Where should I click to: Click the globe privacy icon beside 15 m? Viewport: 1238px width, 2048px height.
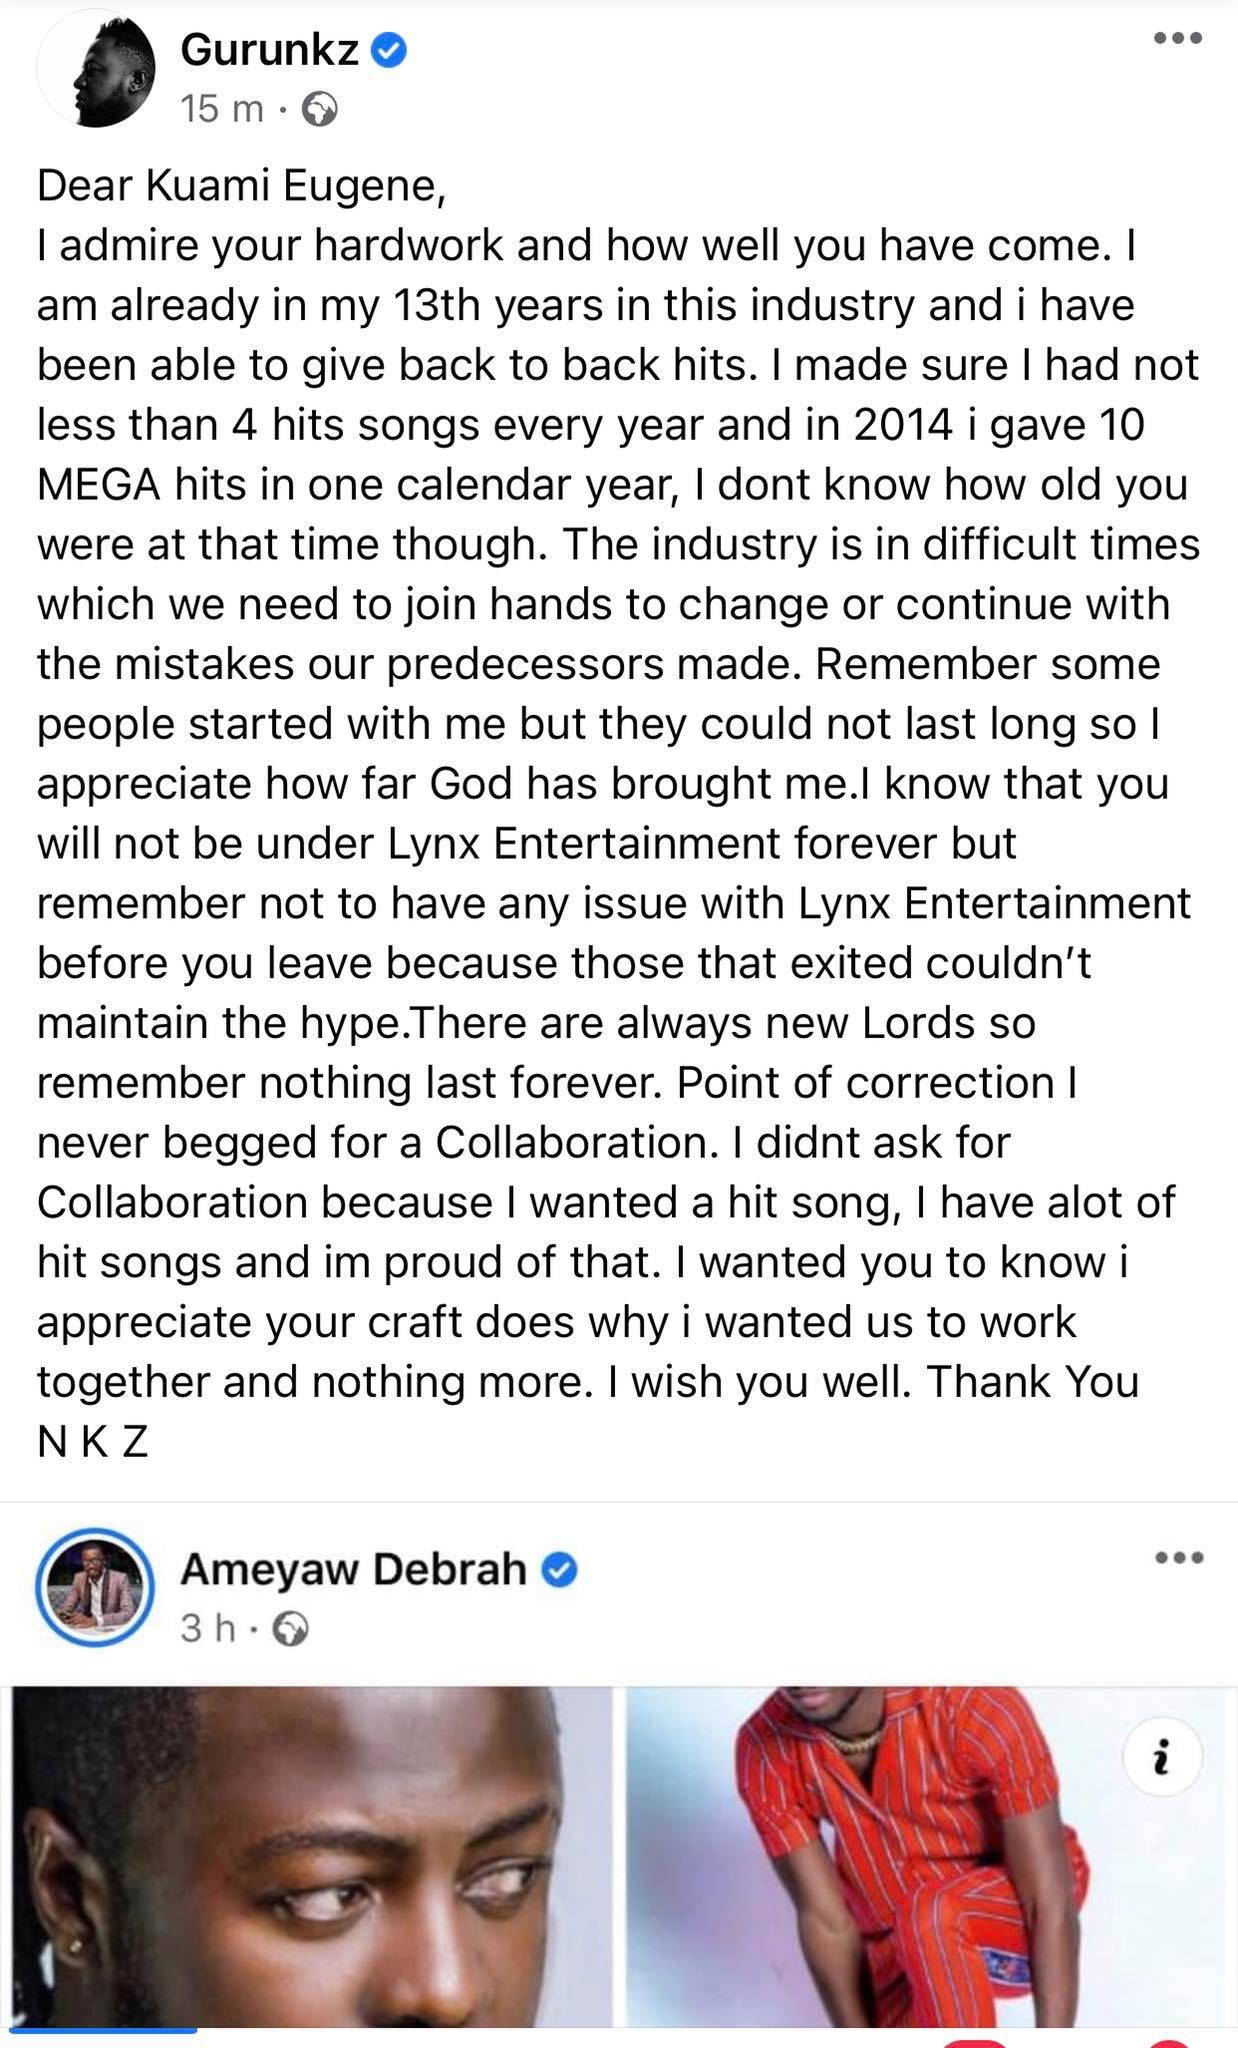pos(319,109)
